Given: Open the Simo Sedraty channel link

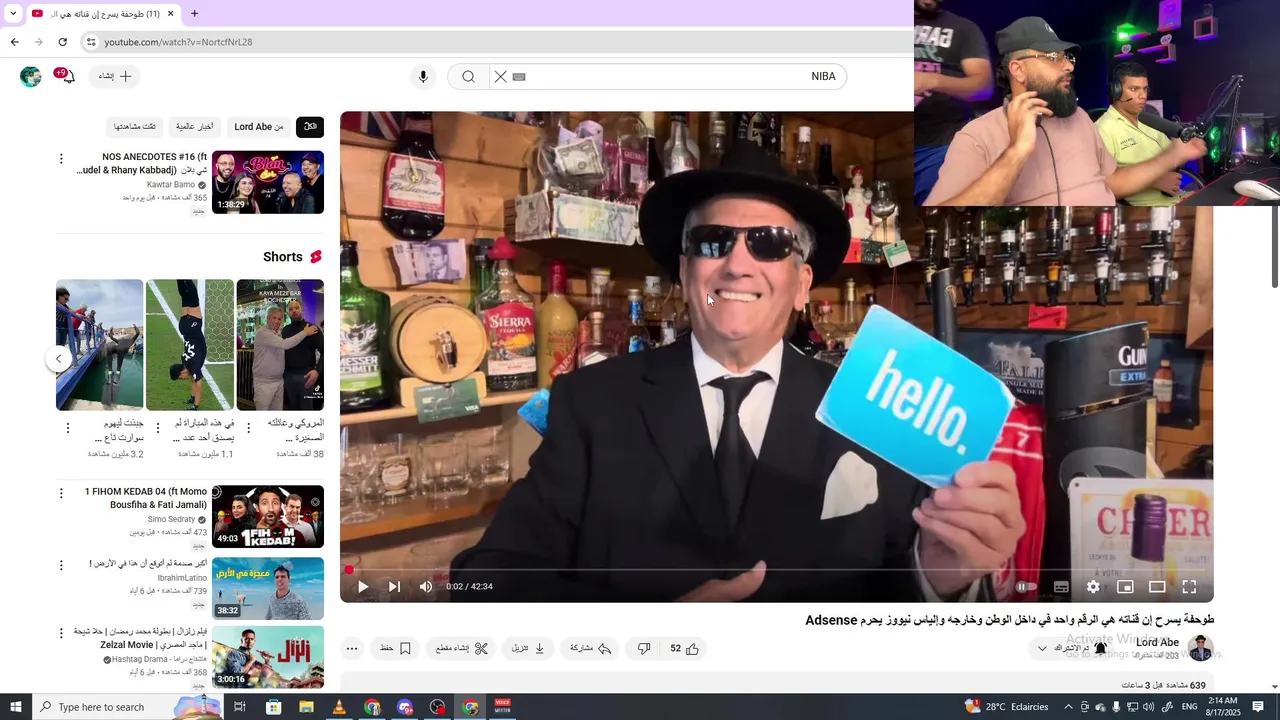Looking at the screenshot, I should 171,520.
